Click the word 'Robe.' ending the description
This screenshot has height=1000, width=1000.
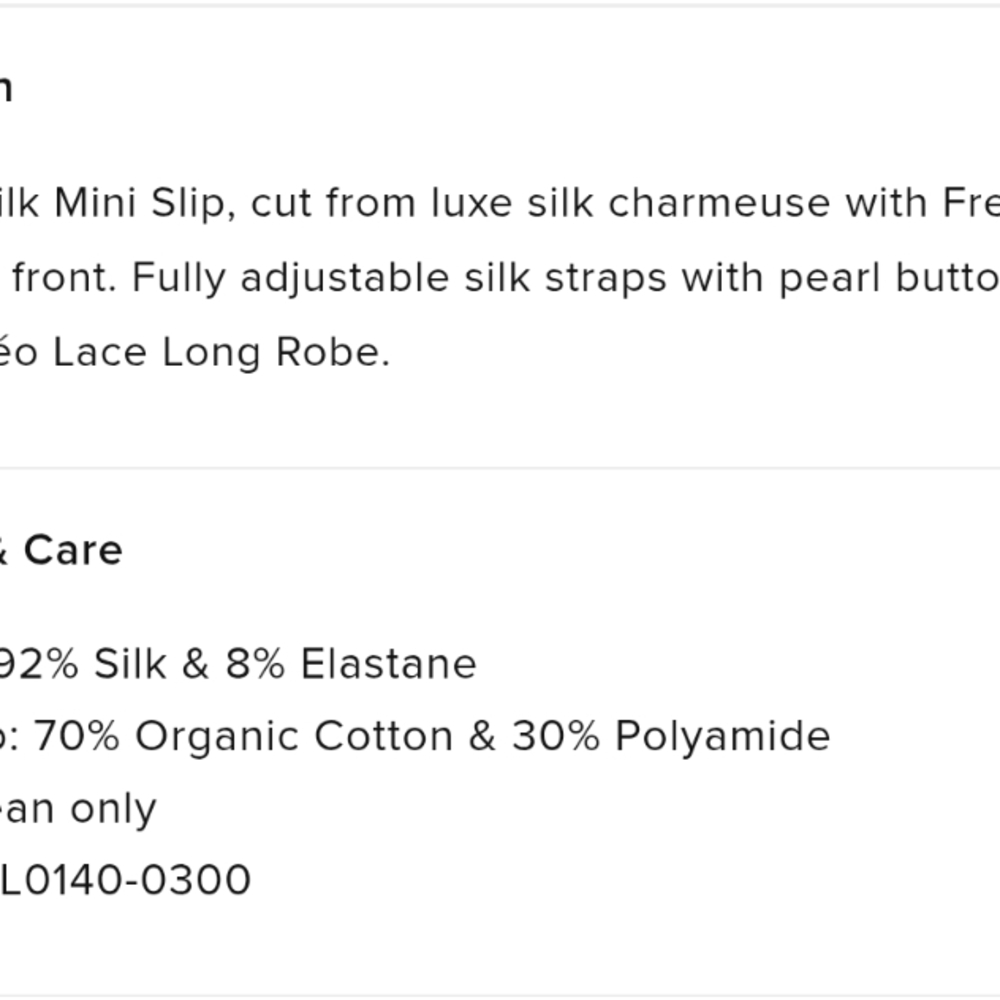point(333,352)
